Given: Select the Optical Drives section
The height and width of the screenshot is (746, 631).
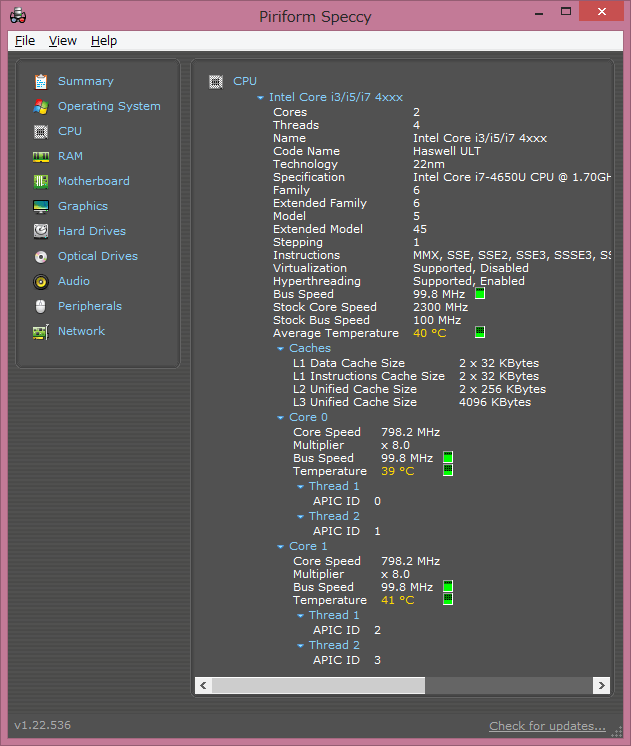Looking at the screenshot, I should click(98, 256).
